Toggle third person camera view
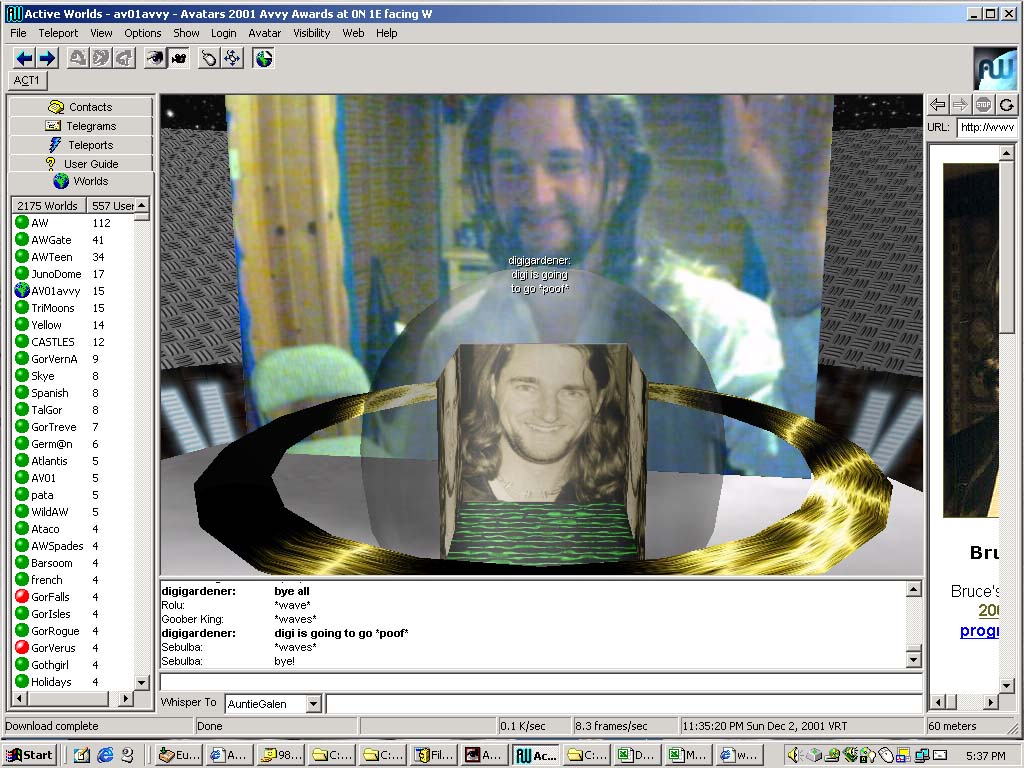Viewport: 1024px width, 768px height. tap(178, 58)
